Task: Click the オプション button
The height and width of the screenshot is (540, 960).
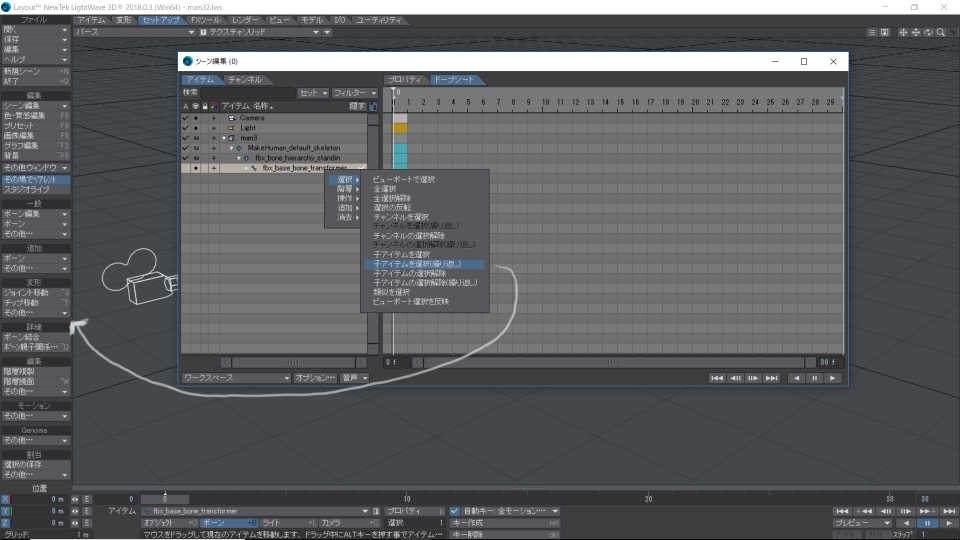Action: [315, 378]
